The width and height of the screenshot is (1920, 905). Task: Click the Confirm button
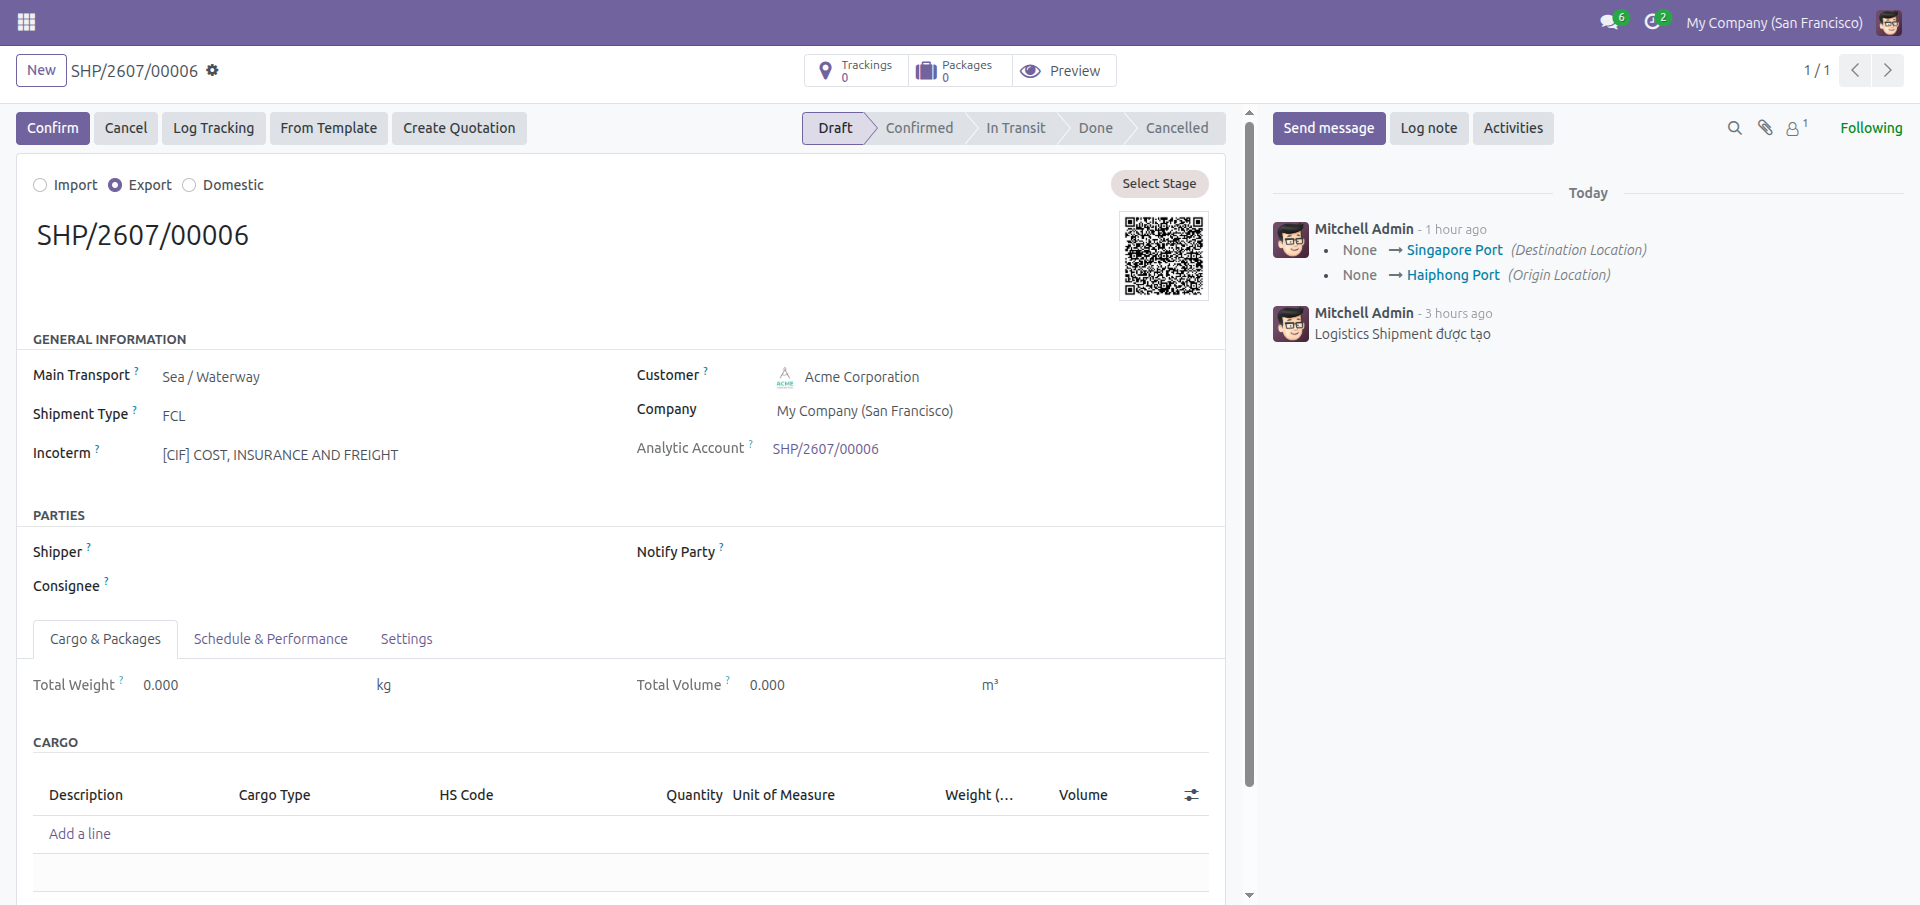click(x=53, y=128)
